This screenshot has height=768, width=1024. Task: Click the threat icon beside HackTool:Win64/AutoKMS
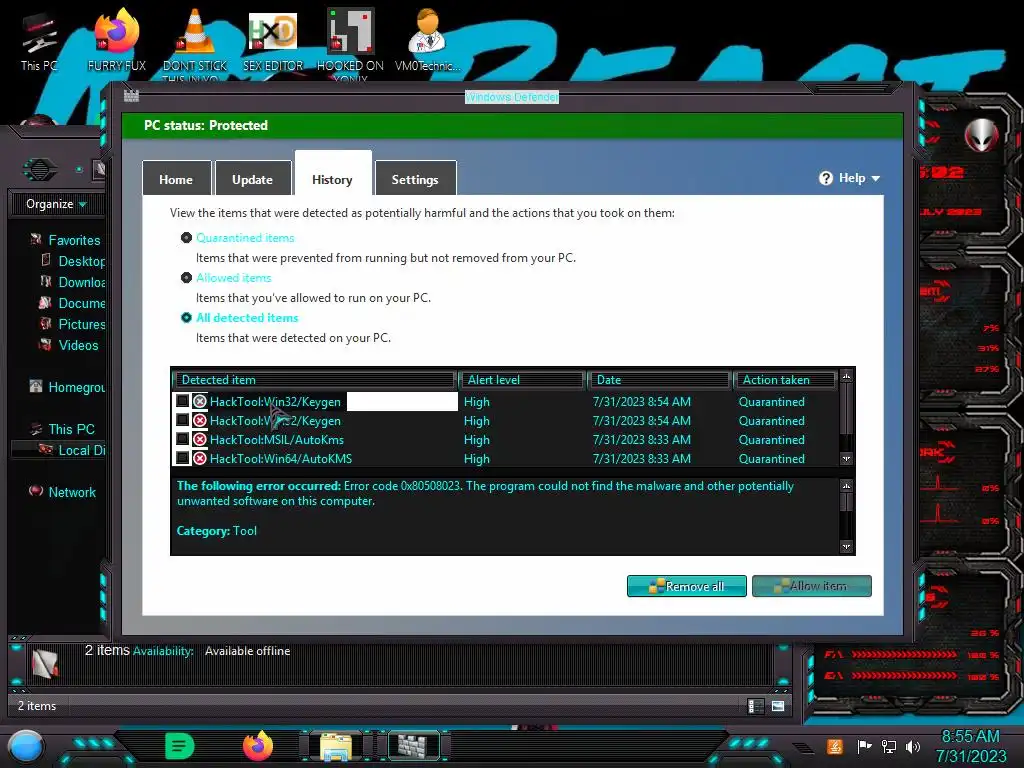coord(200,458)
